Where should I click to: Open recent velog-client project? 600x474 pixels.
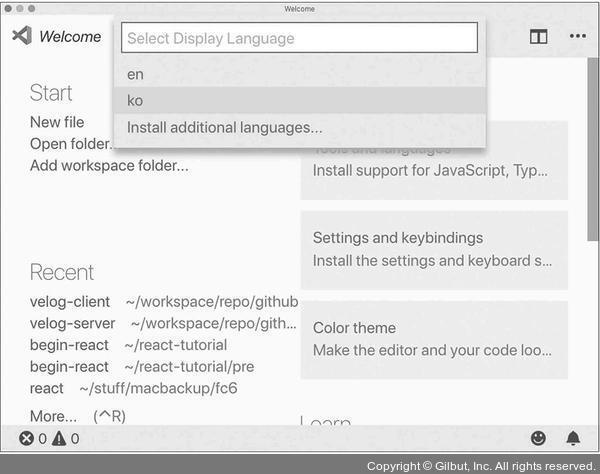pos(70,301)
